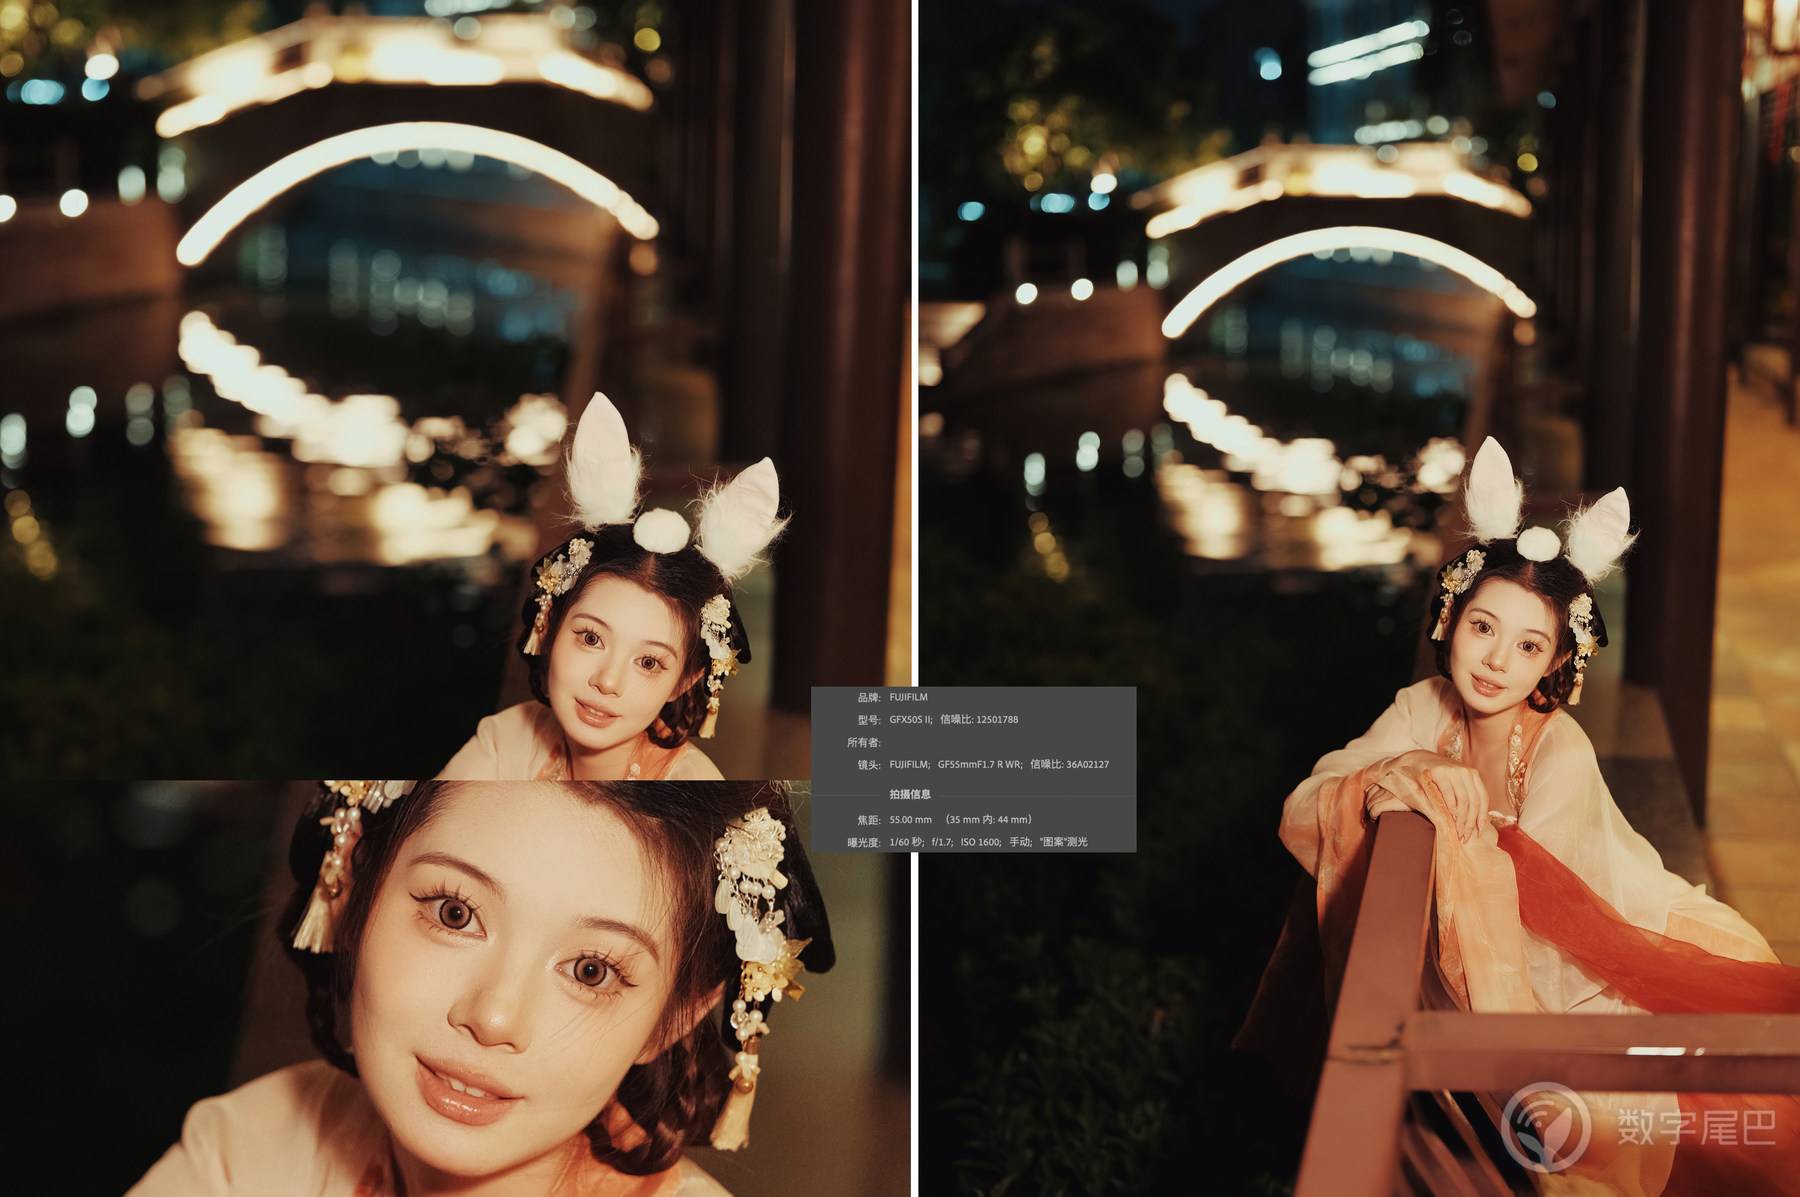Click the ISO 1600 value
Viewport: 1800px width, 1197px height.
click(x=980, y=842)
